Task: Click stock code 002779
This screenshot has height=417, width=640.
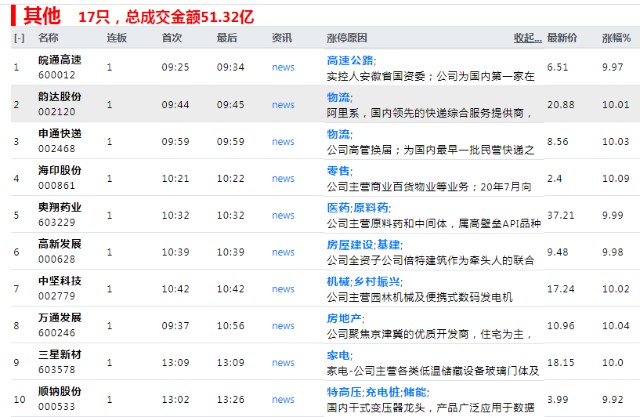Action: 57,296
